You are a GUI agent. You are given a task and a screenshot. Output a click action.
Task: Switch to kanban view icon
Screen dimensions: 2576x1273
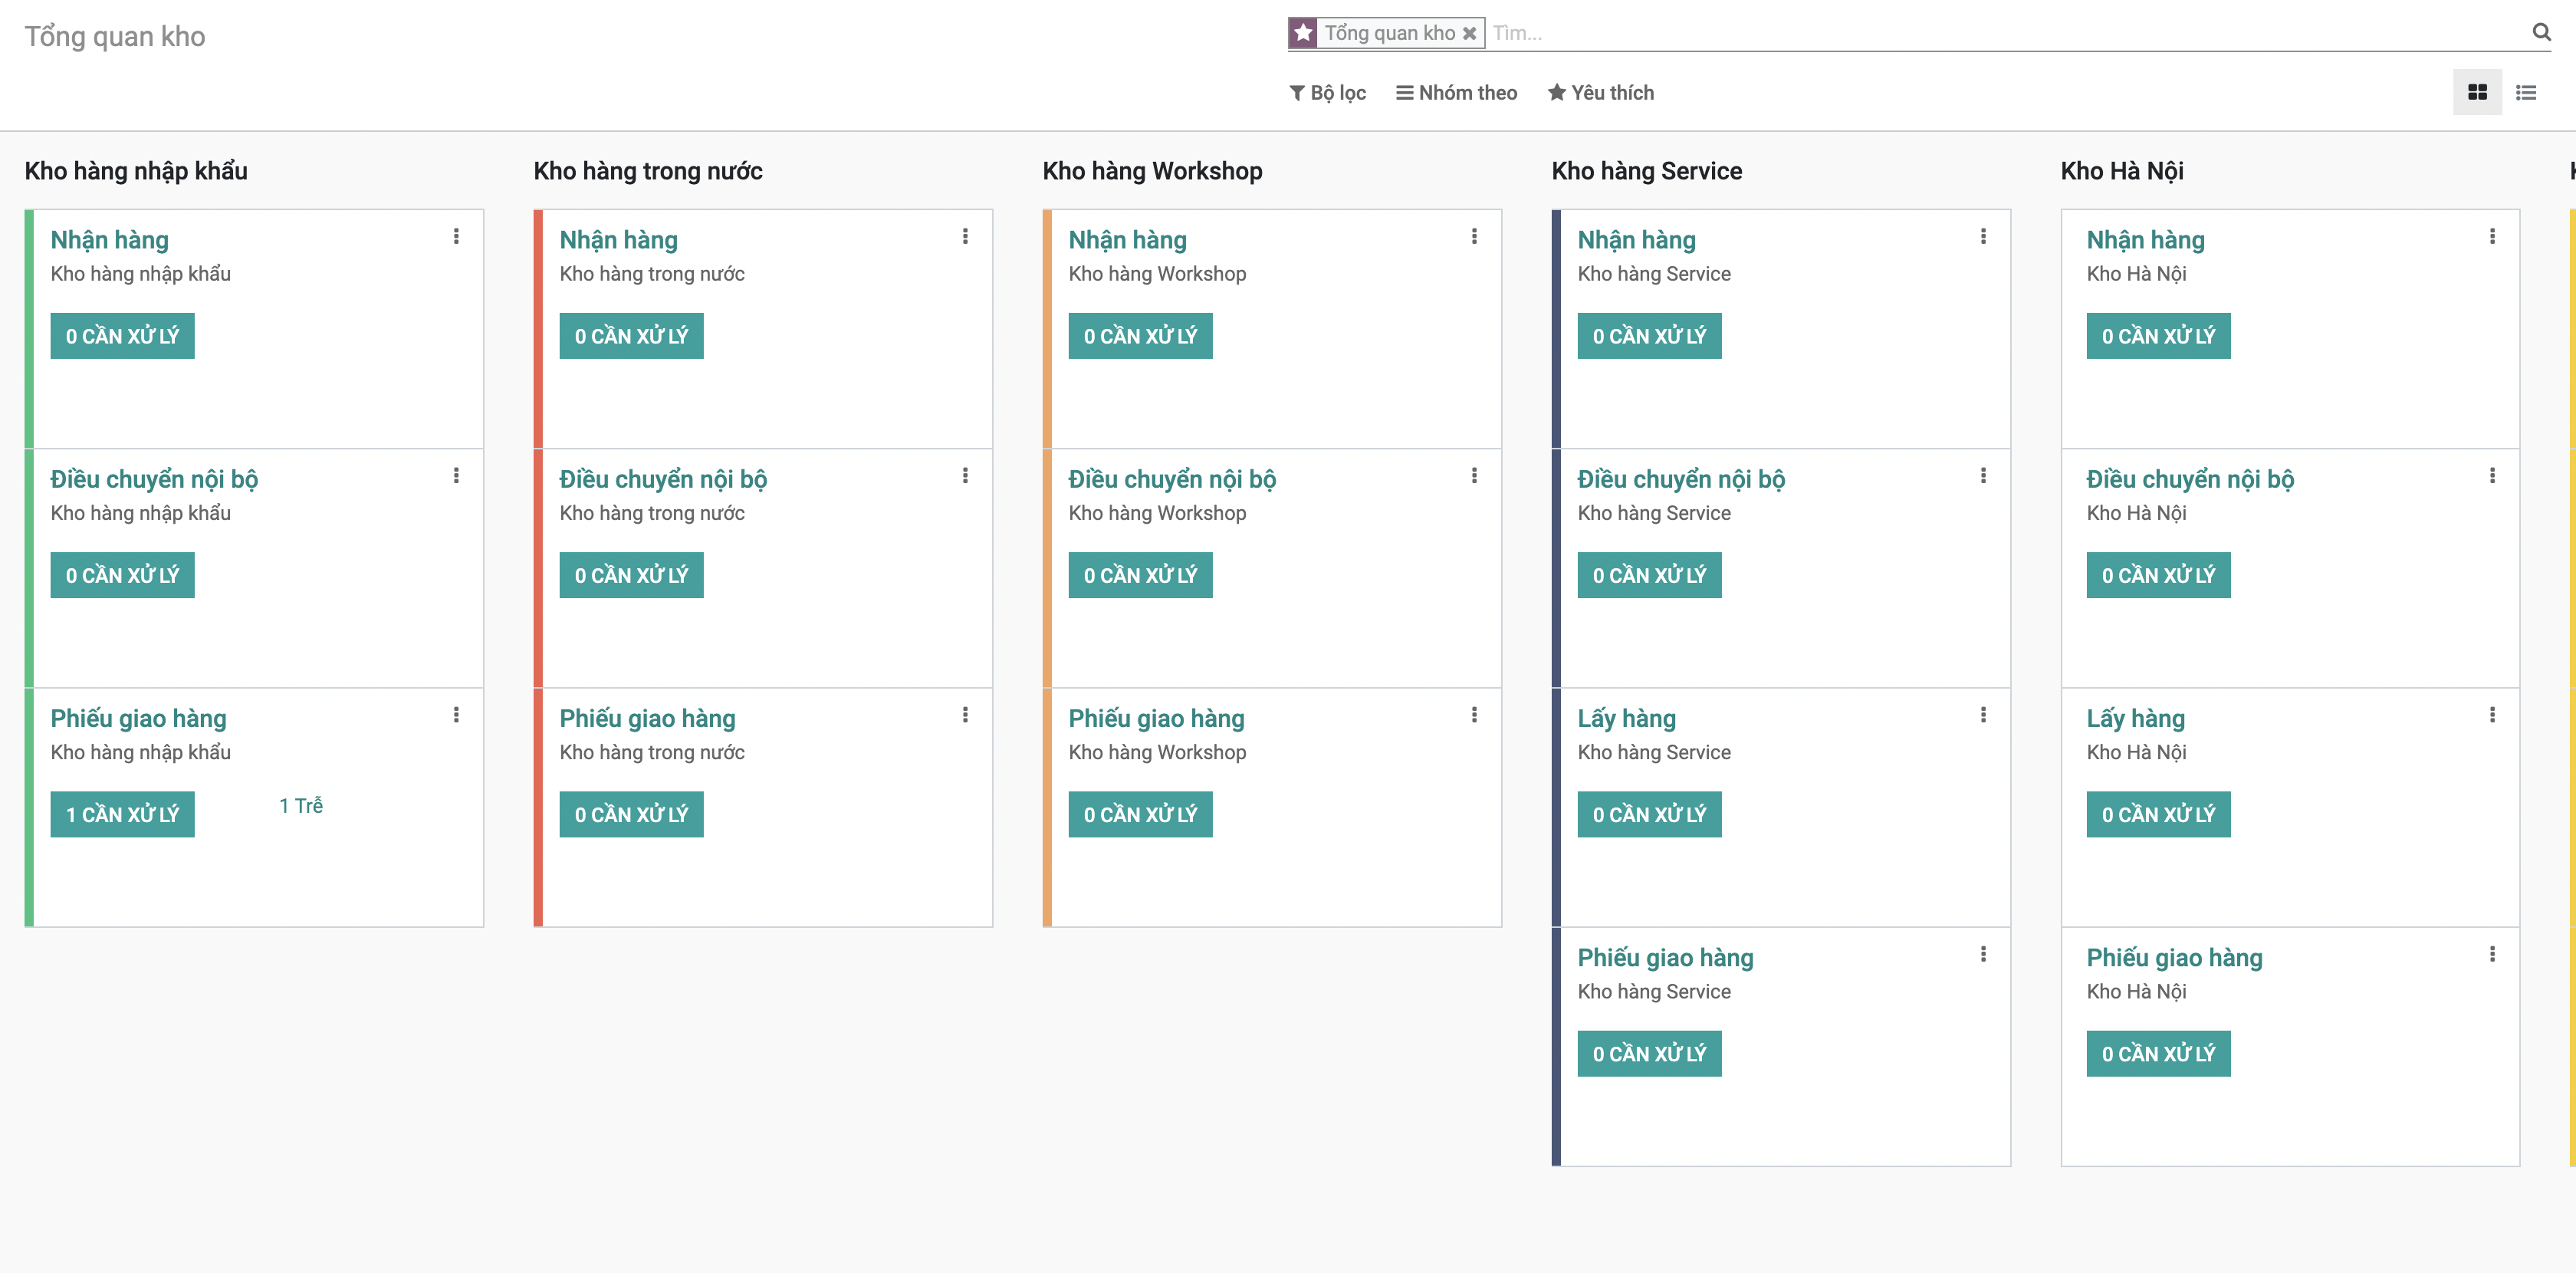pos(2476,92)
